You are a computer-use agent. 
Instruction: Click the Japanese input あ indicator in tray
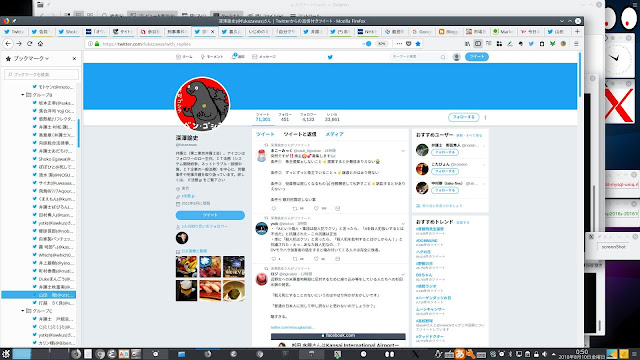[460, 353]
